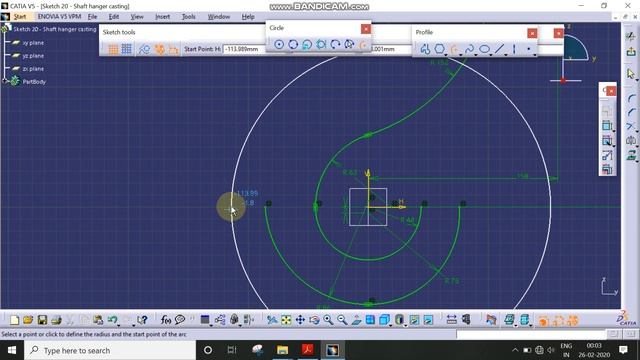Click the Normal View icon
The image size is (640, 360).
356,320
